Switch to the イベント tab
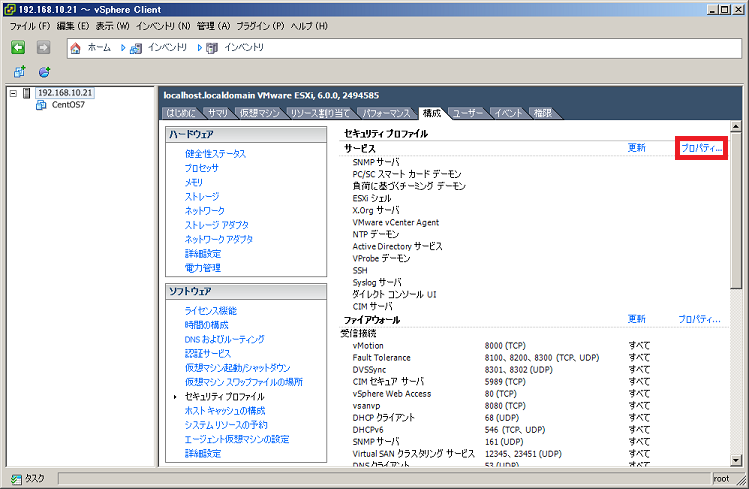 coord(508,113)
